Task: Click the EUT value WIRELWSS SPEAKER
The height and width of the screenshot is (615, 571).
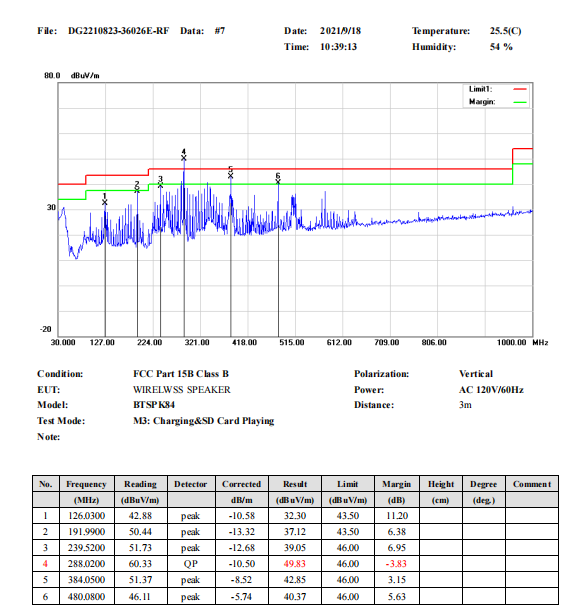Action: [x=182, y=390]
